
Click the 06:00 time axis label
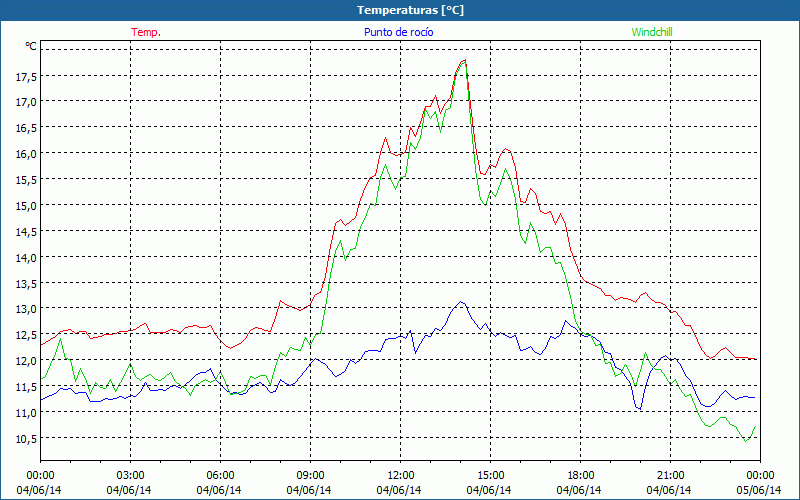(x=221, y=475)
